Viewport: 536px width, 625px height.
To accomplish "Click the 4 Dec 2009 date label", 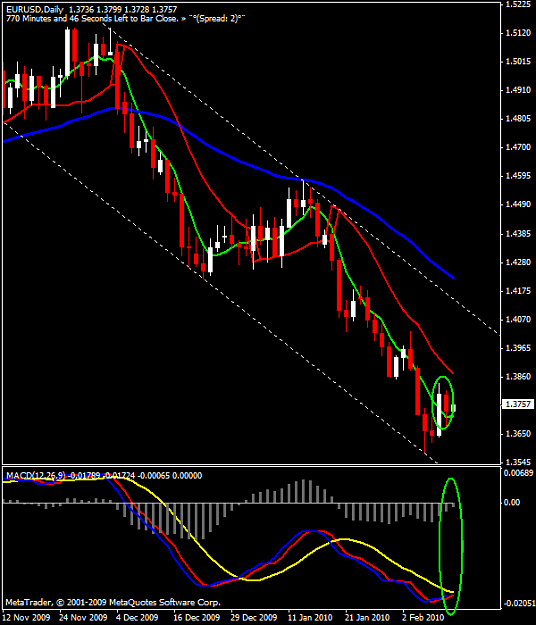I will click(137, 617).
